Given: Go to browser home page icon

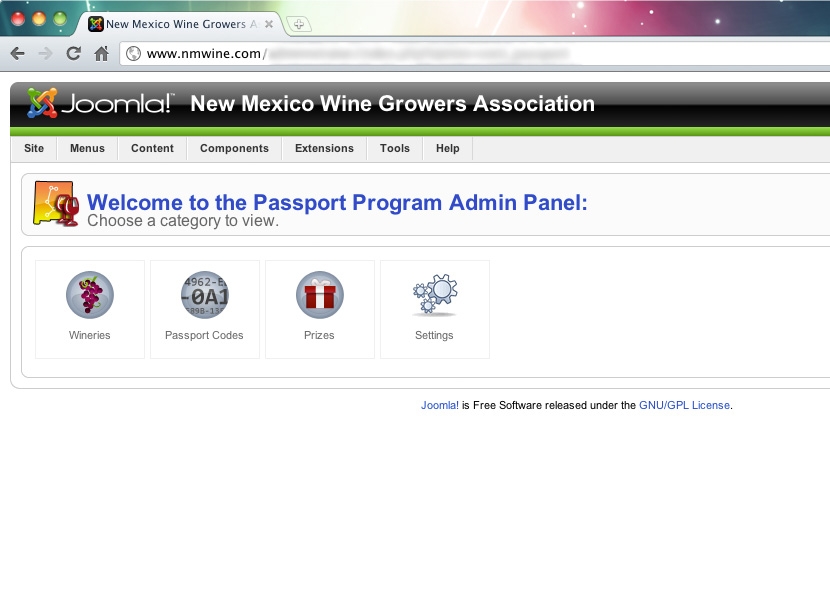Looking at the screenshot, I should pos(101,53).
